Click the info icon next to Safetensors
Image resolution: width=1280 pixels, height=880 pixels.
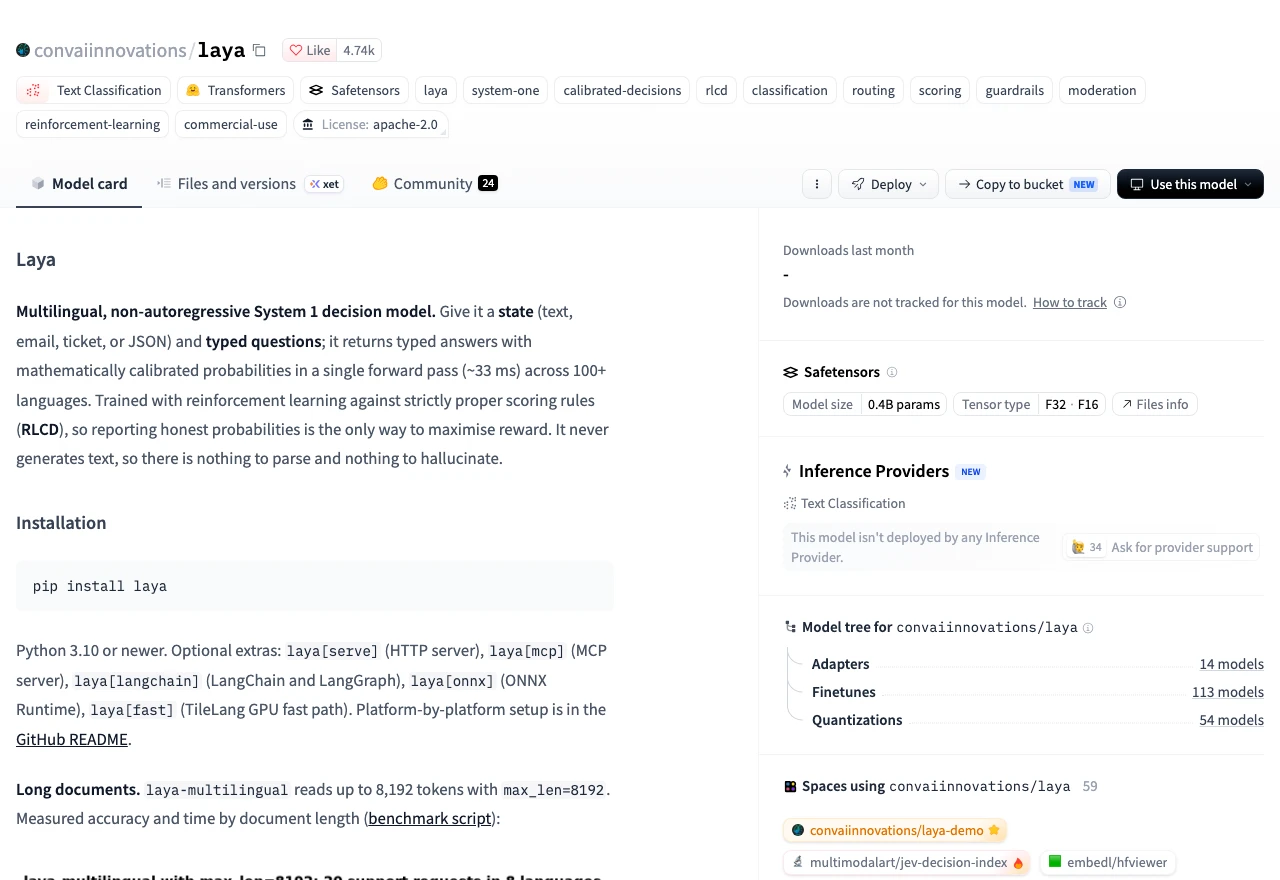[x=892, y=372]
